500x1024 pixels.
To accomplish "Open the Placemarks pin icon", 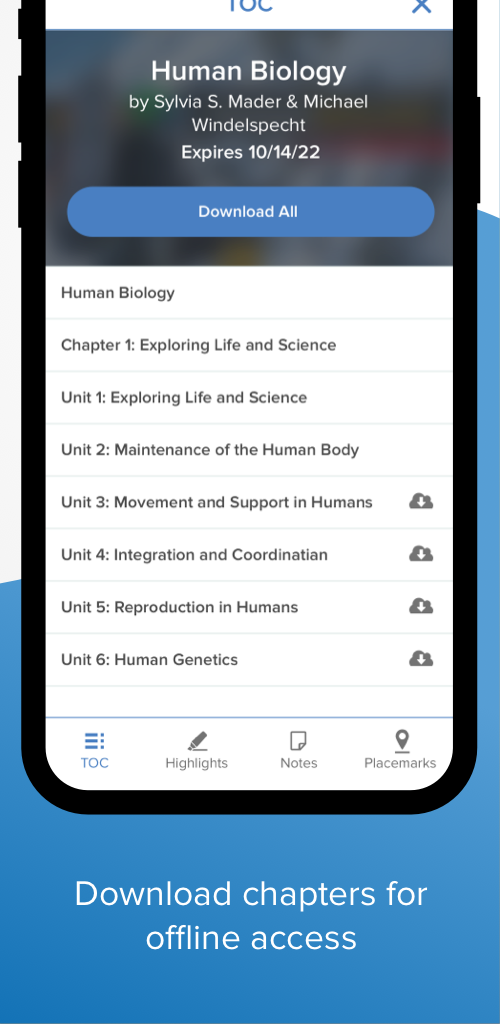I will (402, 741).
